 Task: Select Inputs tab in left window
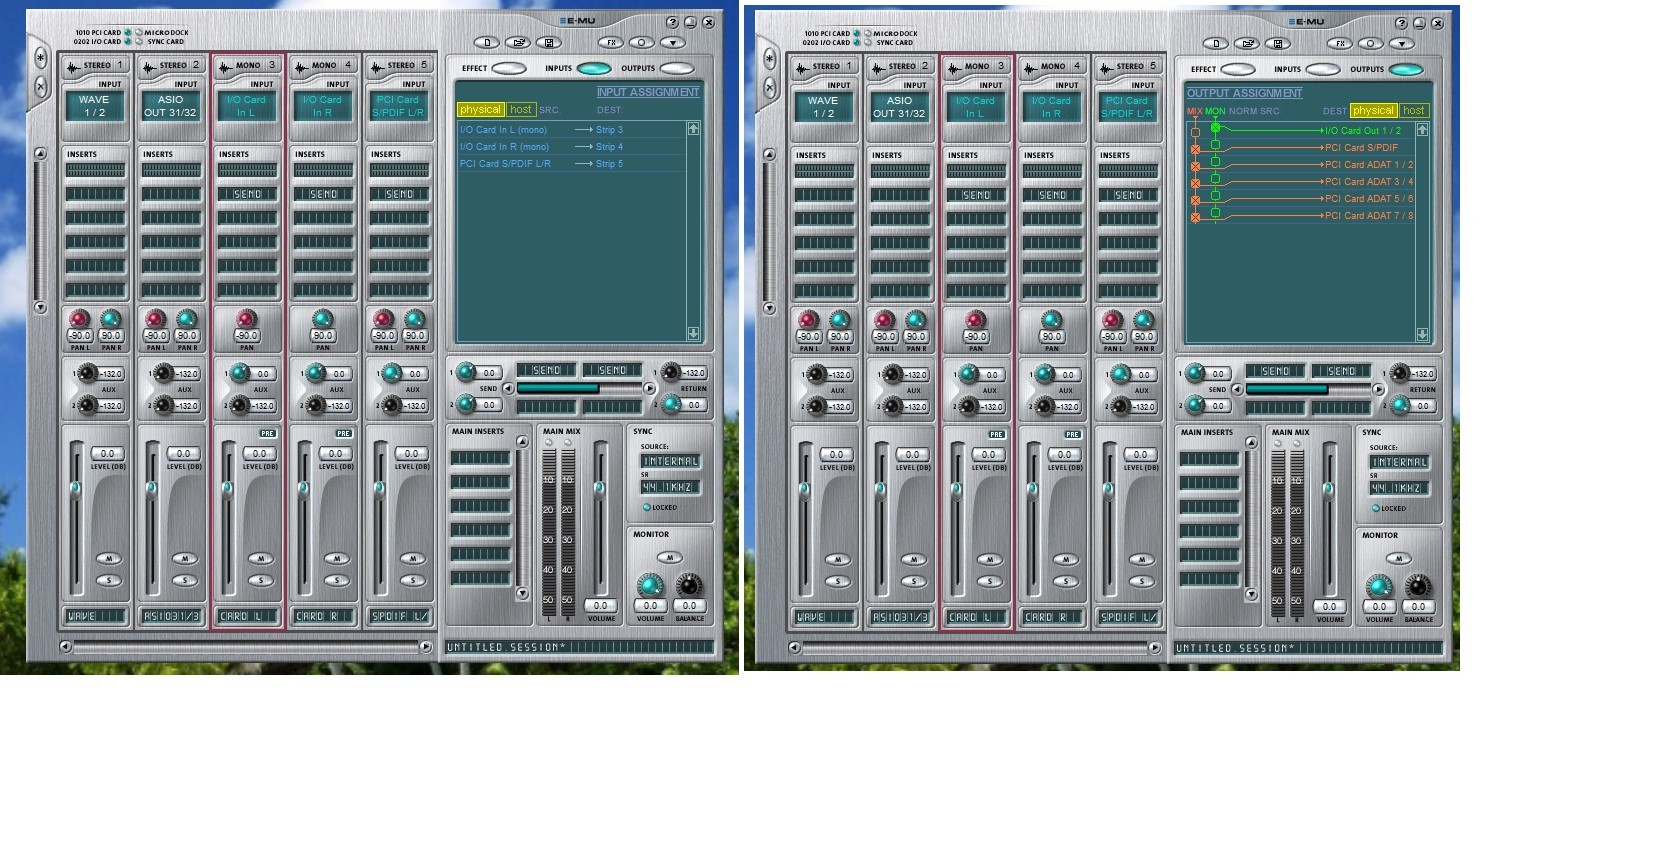pos(594,68)
